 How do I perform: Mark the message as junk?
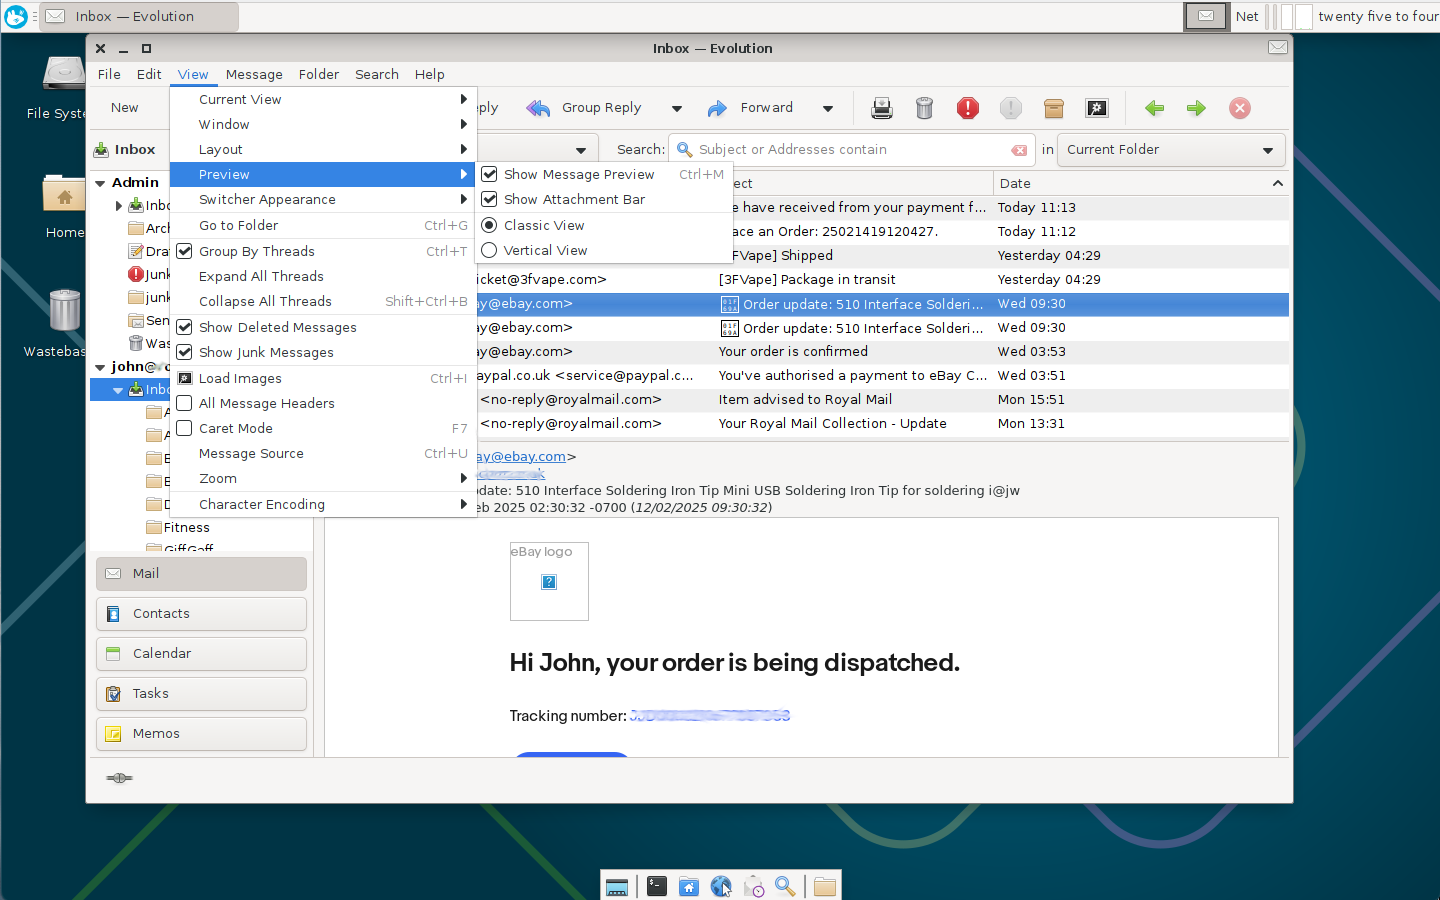click(967, 108)
